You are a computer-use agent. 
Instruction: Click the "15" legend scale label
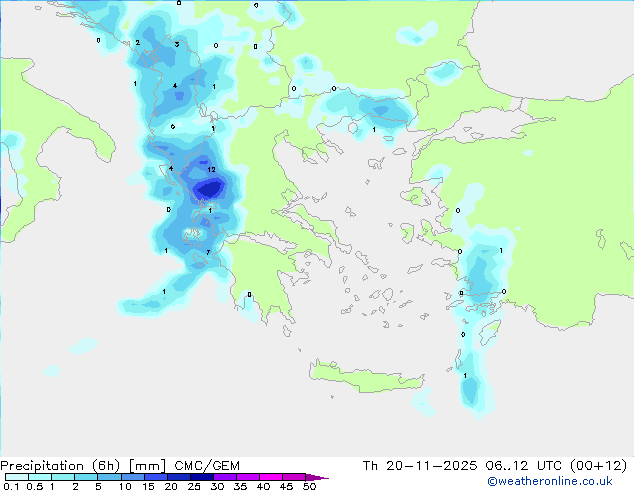(148, 486)
